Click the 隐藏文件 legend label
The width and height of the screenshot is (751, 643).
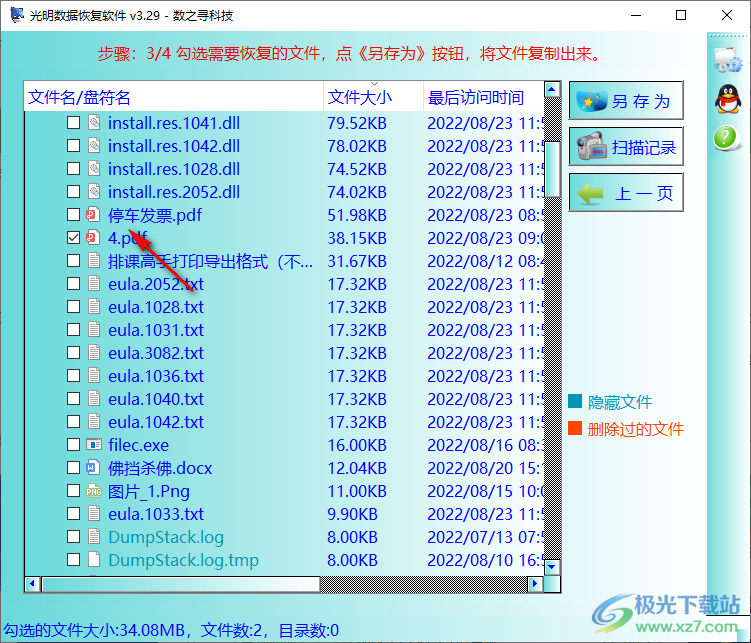click(x=620, y=402)
